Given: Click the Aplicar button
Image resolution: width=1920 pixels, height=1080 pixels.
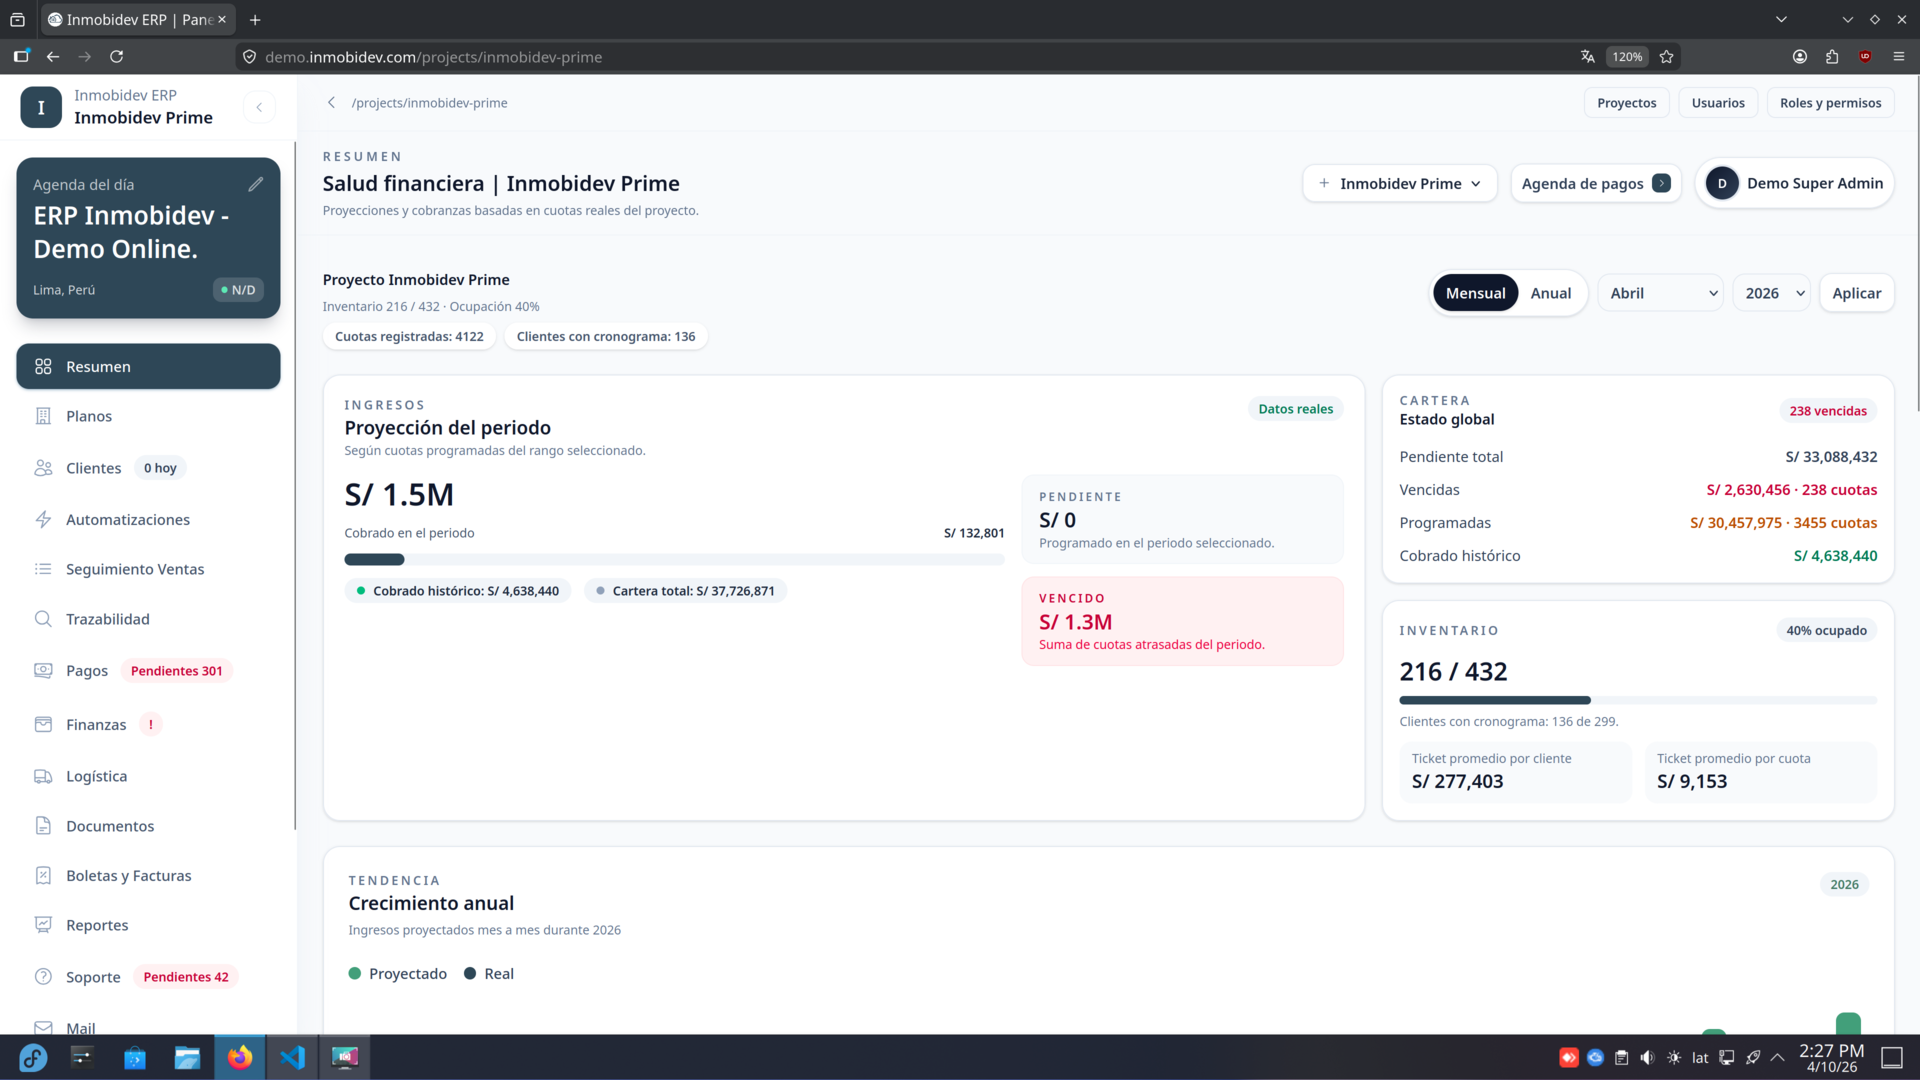Looking at the screenshot, I should click(x=1856, y=292).
